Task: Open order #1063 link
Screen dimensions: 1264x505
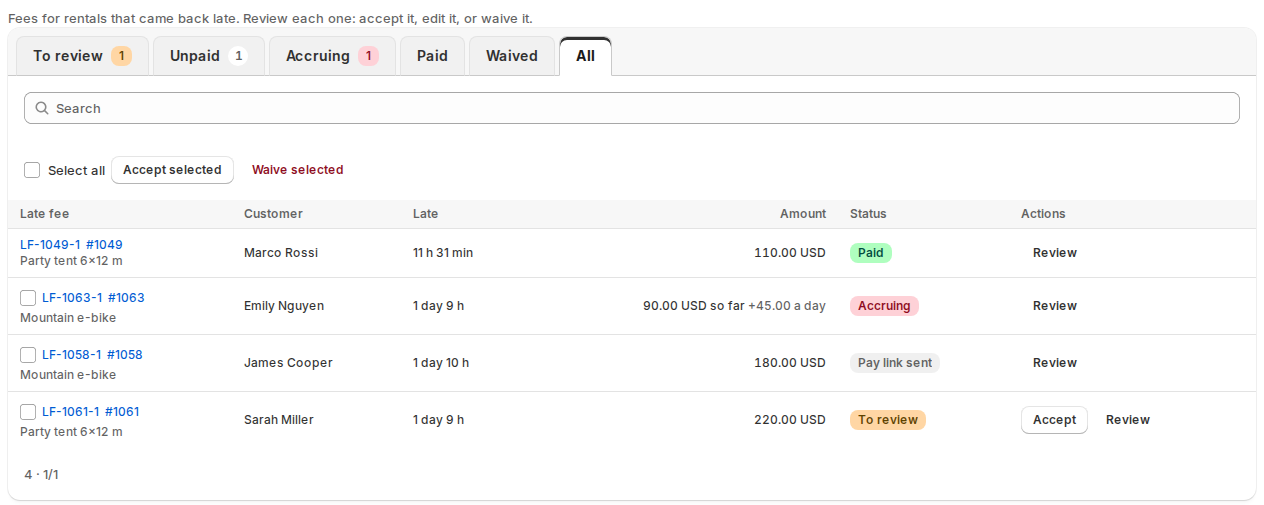Action: [126, 297]
